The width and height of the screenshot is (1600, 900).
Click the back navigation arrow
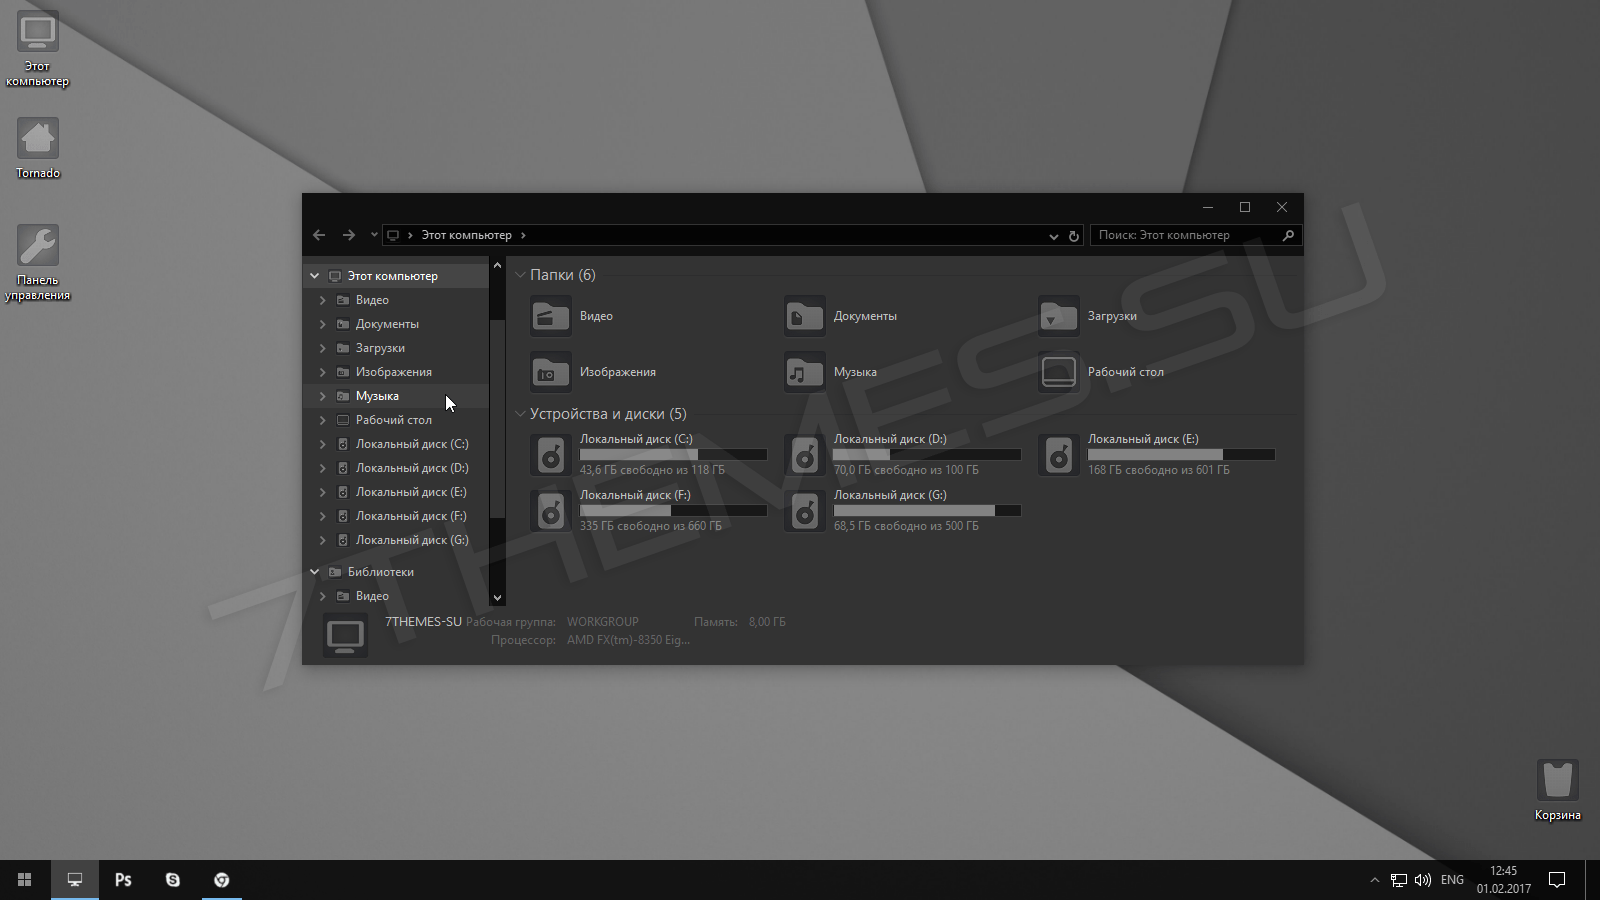319,235
